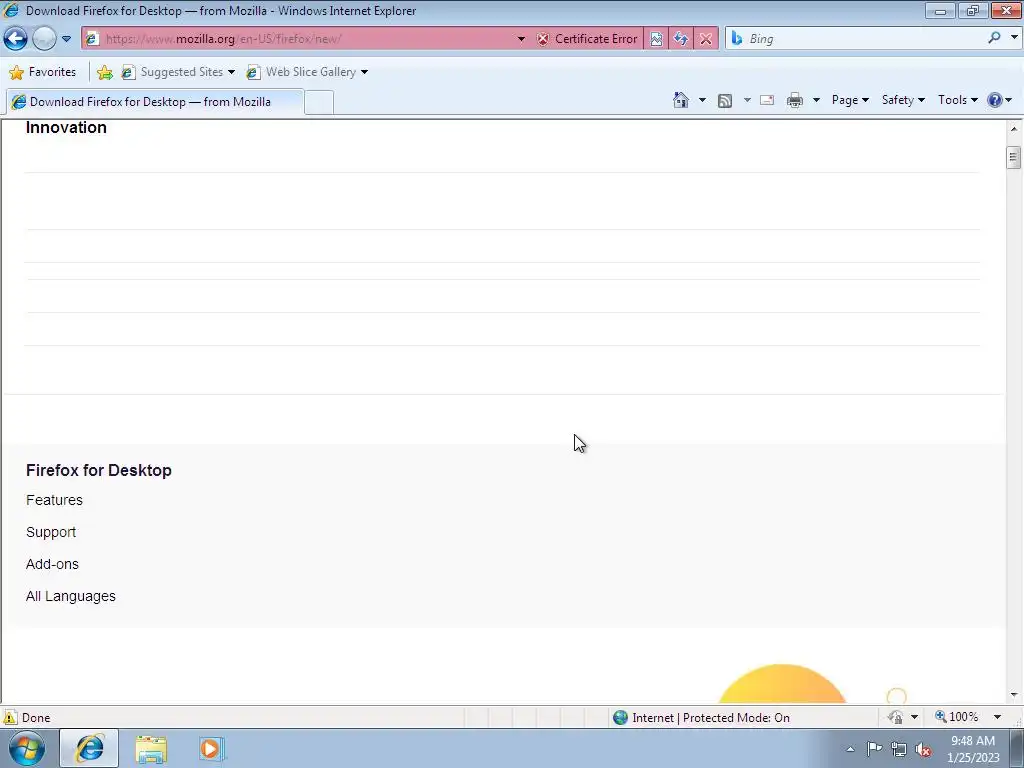Click the Internet Explorer taskbar icon
The height and width of the screenshot is (768, 1024).
pos(89,748)
